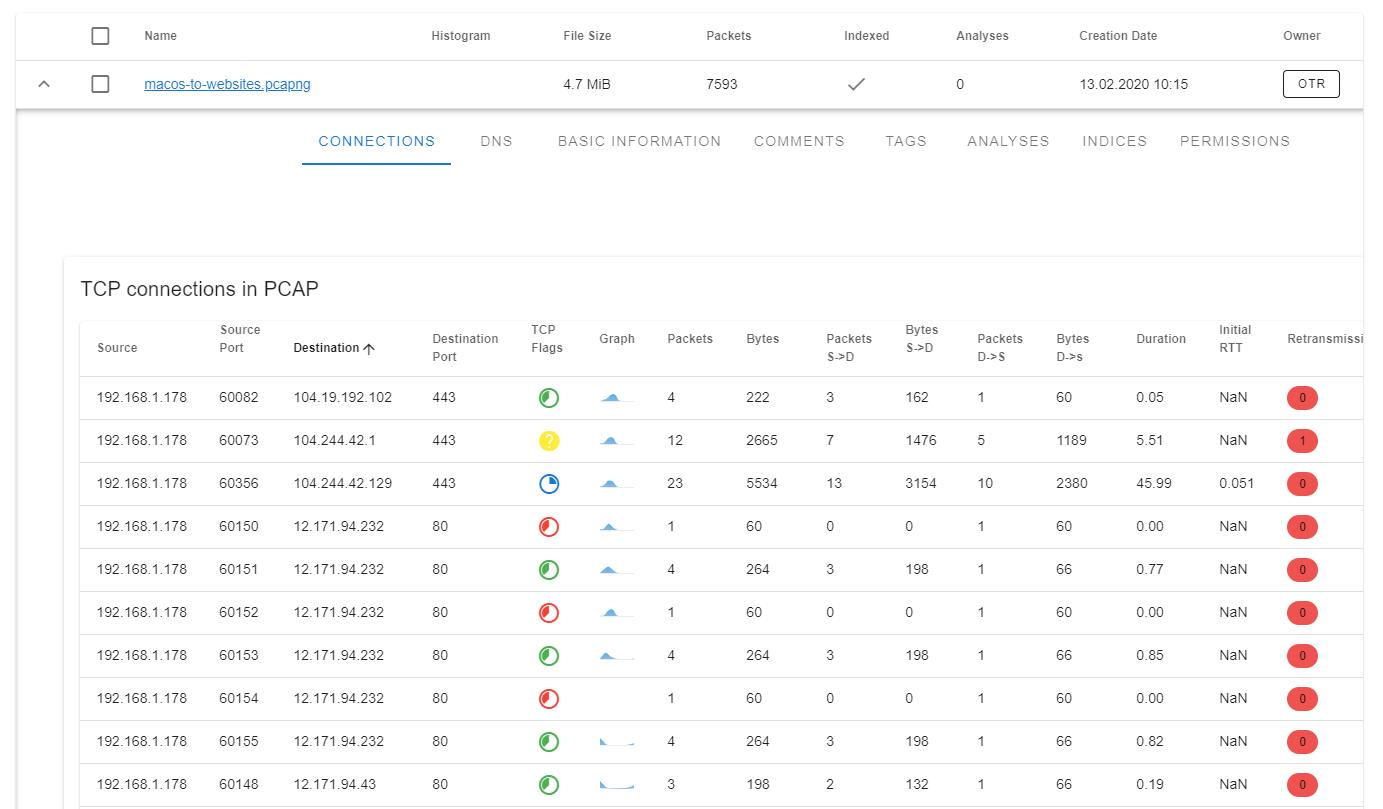Screen dimensions: 1383x809
Task: Sort files by File Size header
Action: pos(587,36)
